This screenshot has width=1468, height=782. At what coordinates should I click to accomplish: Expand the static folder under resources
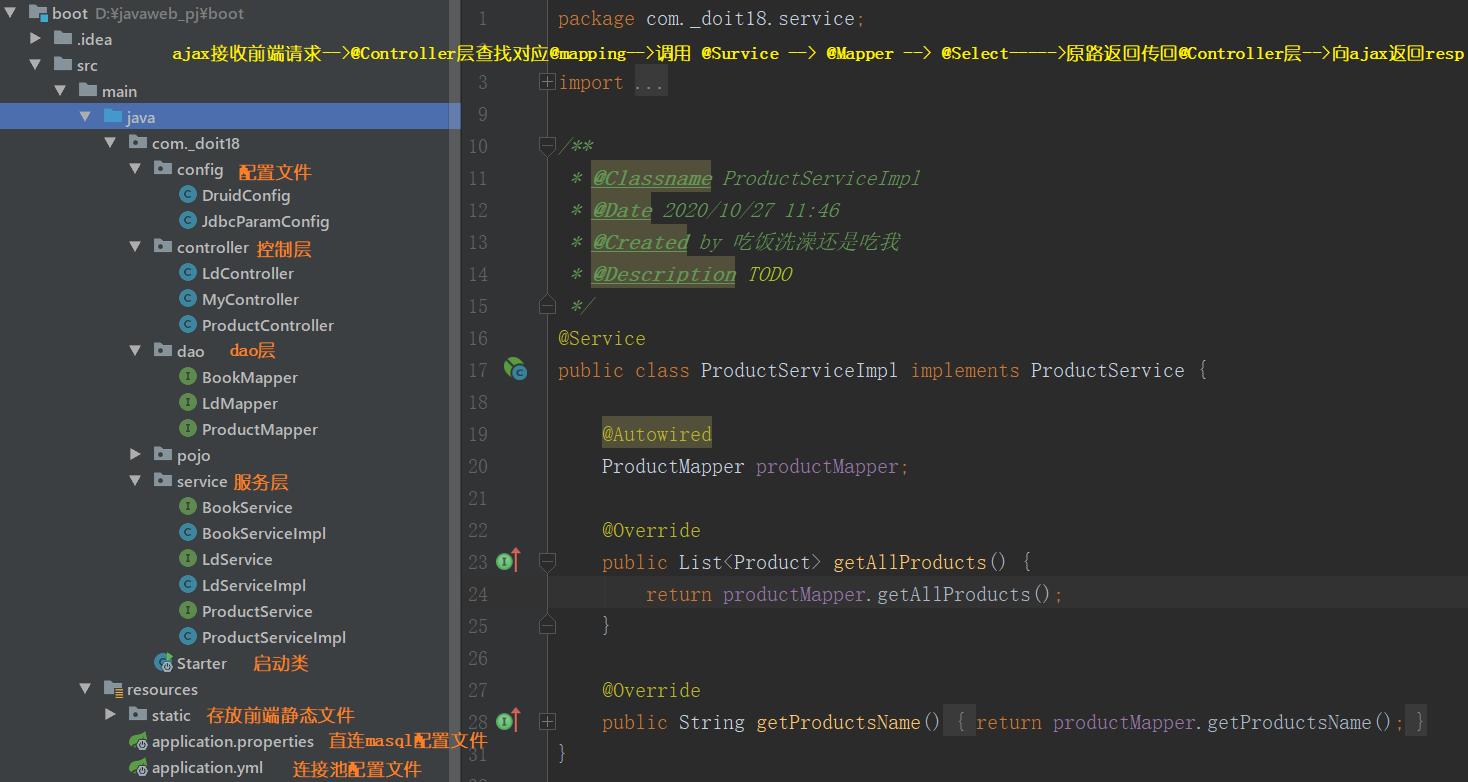tap(109, 715)
